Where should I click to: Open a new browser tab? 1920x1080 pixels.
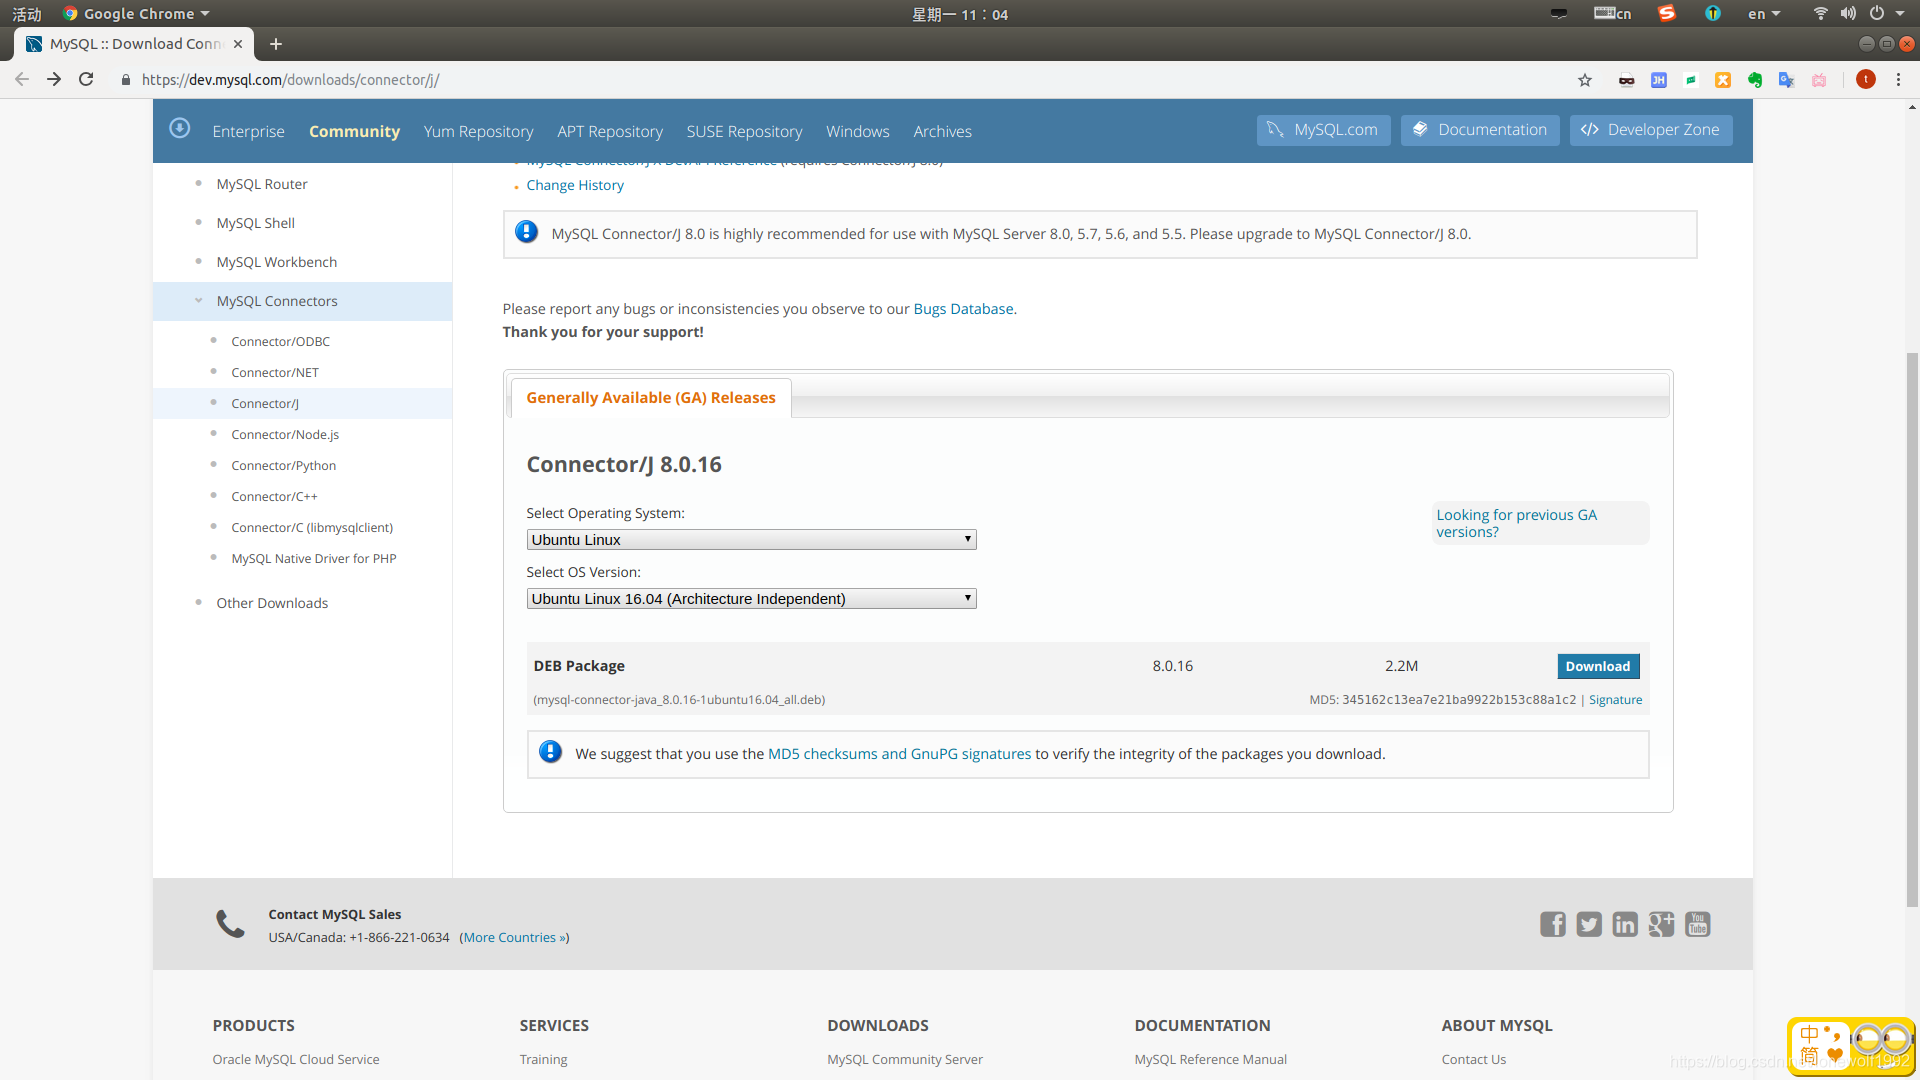pos(276,44)
